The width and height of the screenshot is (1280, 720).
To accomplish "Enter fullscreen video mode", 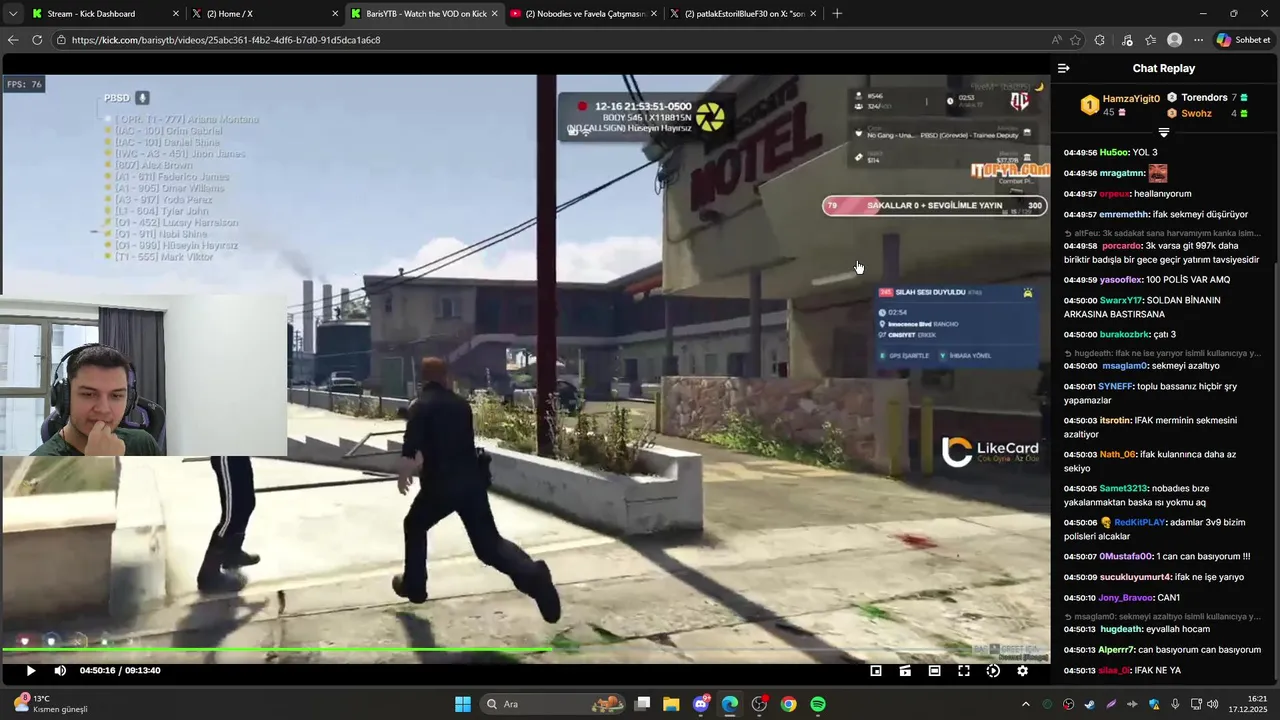I will pyautogui.click(x=964, y=671).
